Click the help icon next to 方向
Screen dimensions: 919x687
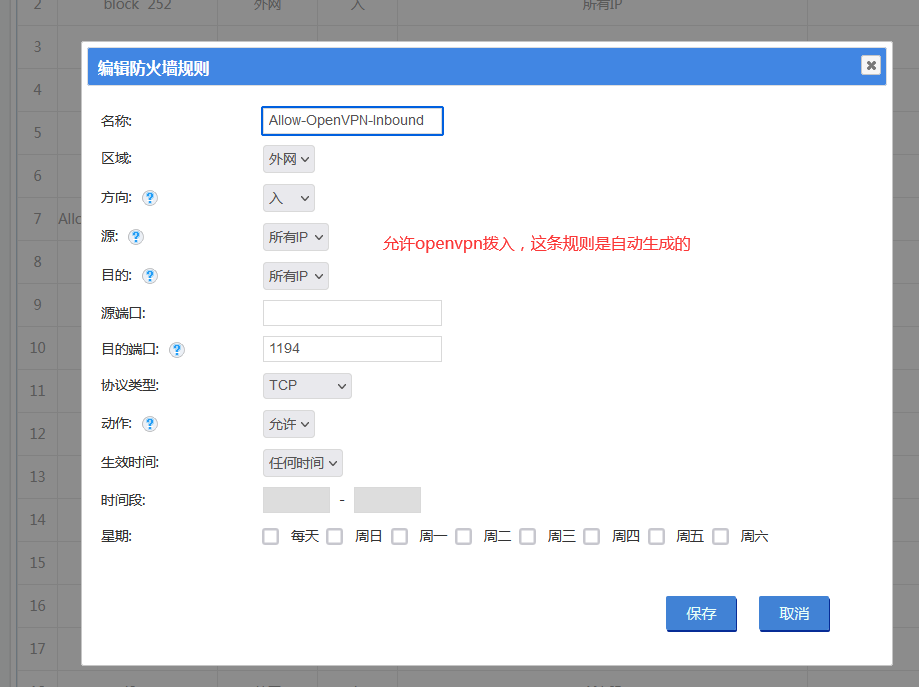tap(150, 198)
